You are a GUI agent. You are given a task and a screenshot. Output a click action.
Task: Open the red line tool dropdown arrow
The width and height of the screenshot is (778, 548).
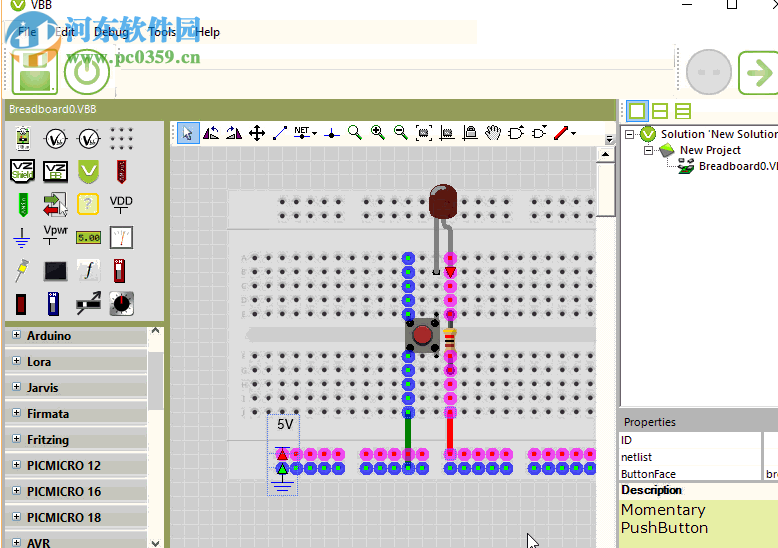(574, 134)
